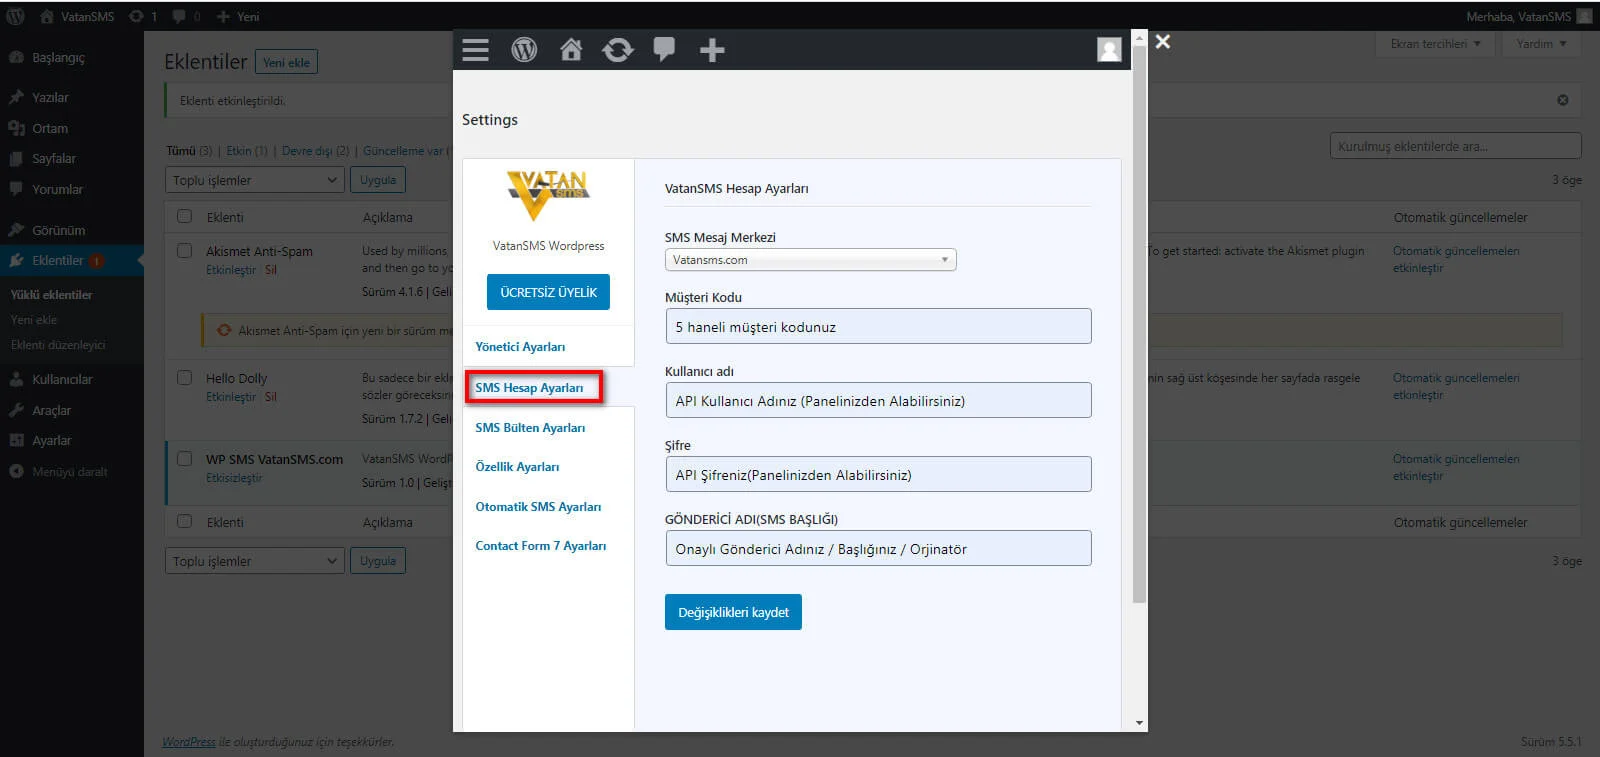Screen dimensions: 1600x757
Task: Click ÜCRETSİZ ÜYELİK button
Action: coord(548,292)
